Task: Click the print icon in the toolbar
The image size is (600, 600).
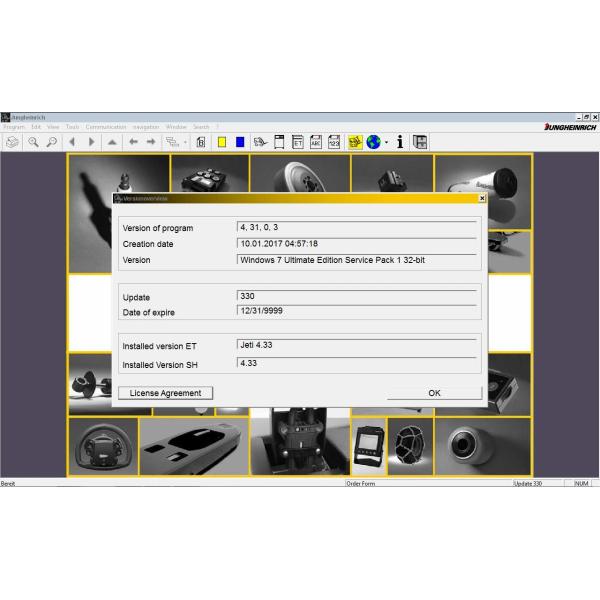Action: (x=12, y=142)
